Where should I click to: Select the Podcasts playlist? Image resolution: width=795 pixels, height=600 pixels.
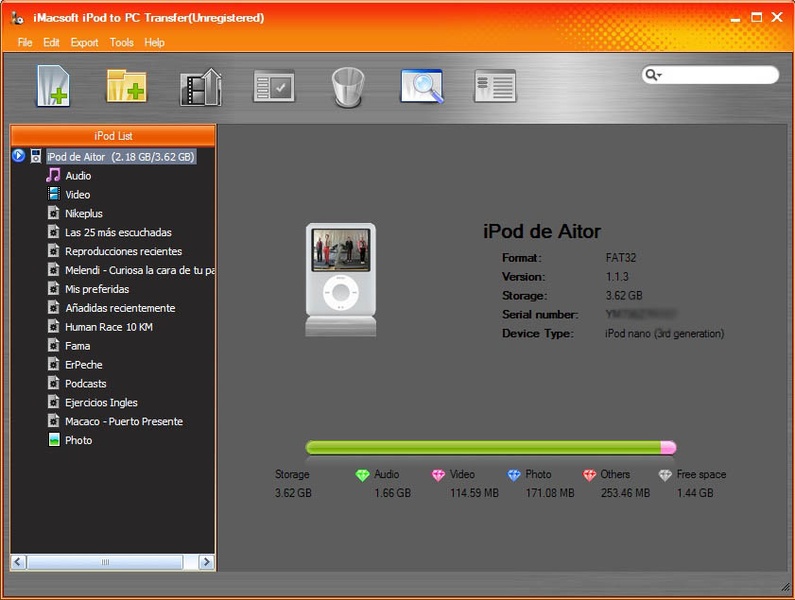[85, 384]
